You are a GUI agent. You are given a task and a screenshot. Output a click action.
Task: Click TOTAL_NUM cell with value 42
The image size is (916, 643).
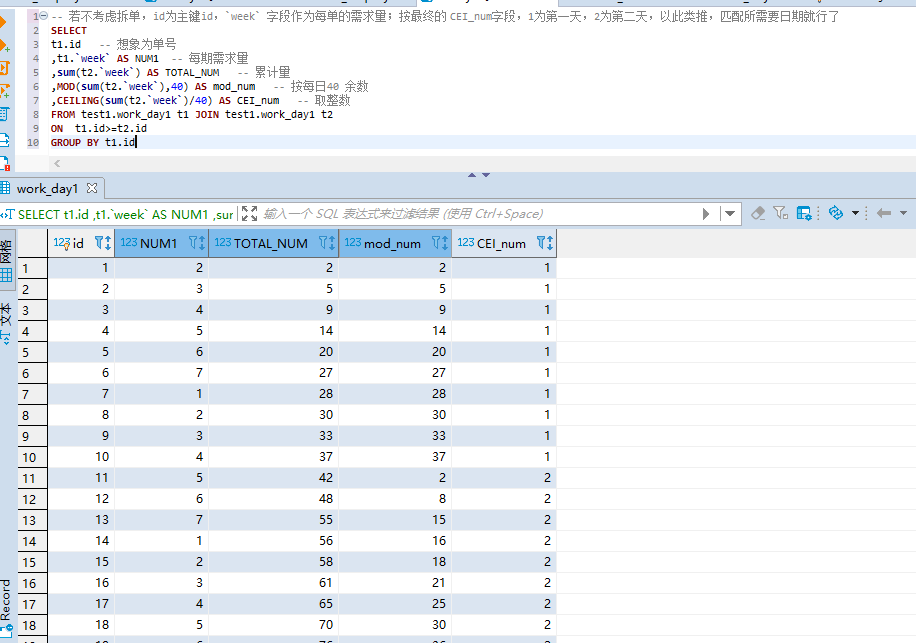click(x=273, y=478)
